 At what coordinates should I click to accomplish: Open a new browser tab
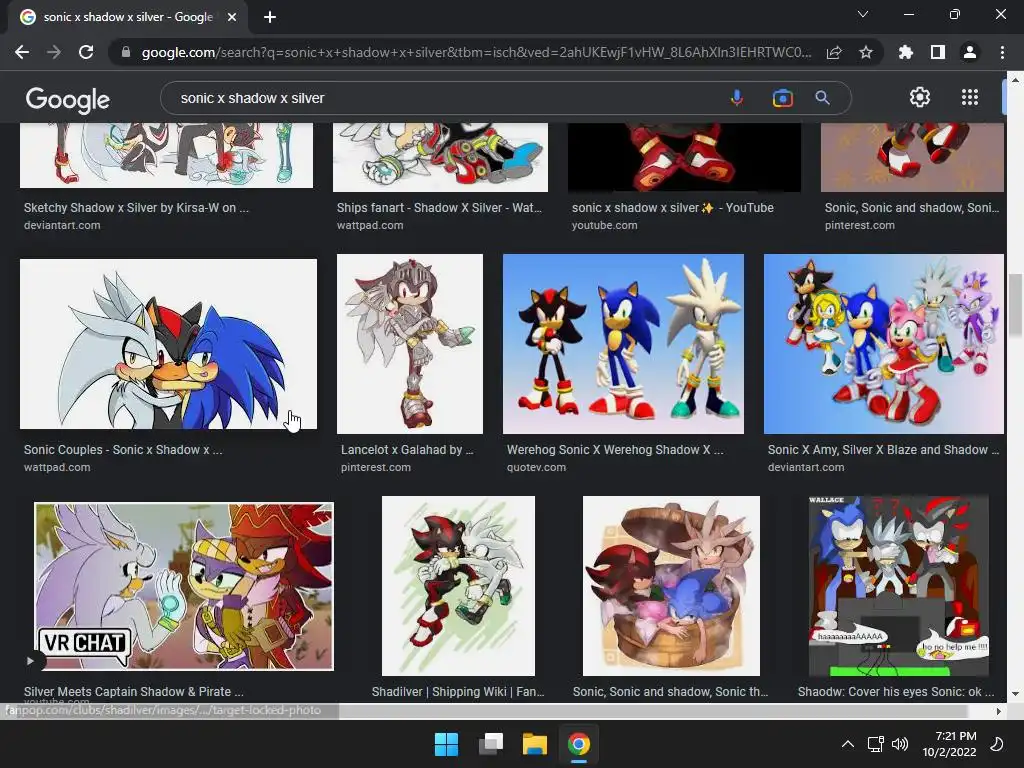pyautogui.click(x=270, y=17)
